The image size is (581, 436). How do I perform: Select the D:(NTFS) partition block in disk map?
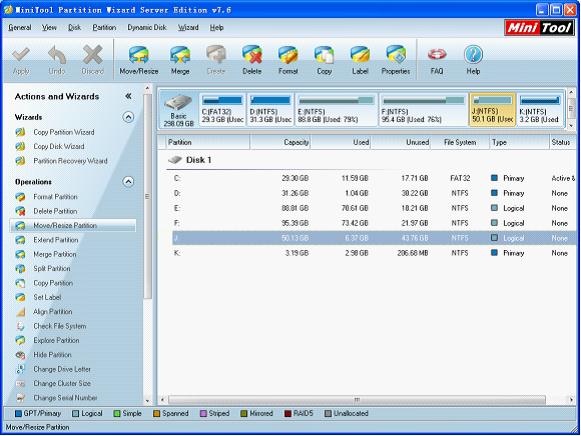click(x=270, y=110)
